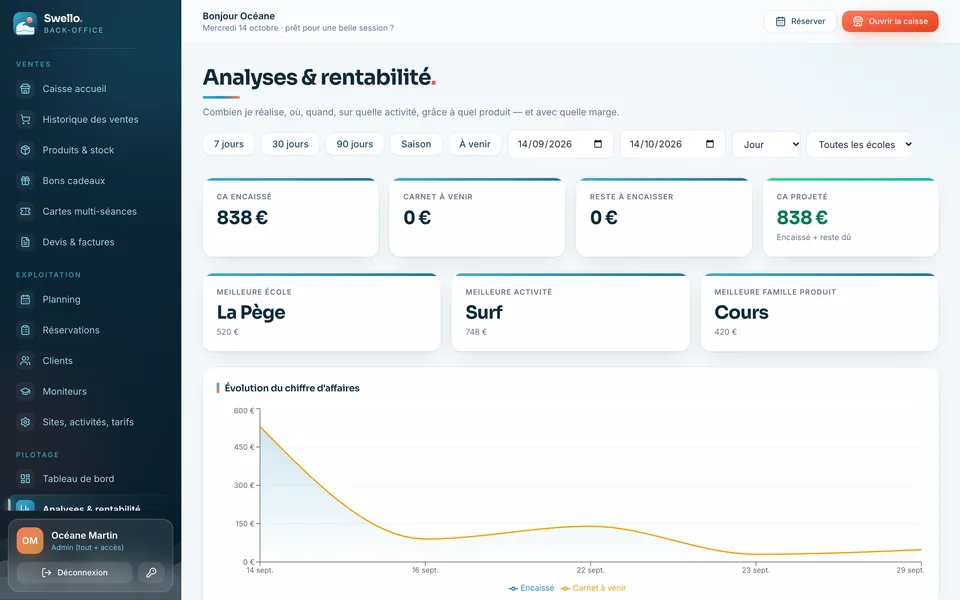The image size is (960, 600).
Task: Select the 7 jours period filter
Action: 228,144
